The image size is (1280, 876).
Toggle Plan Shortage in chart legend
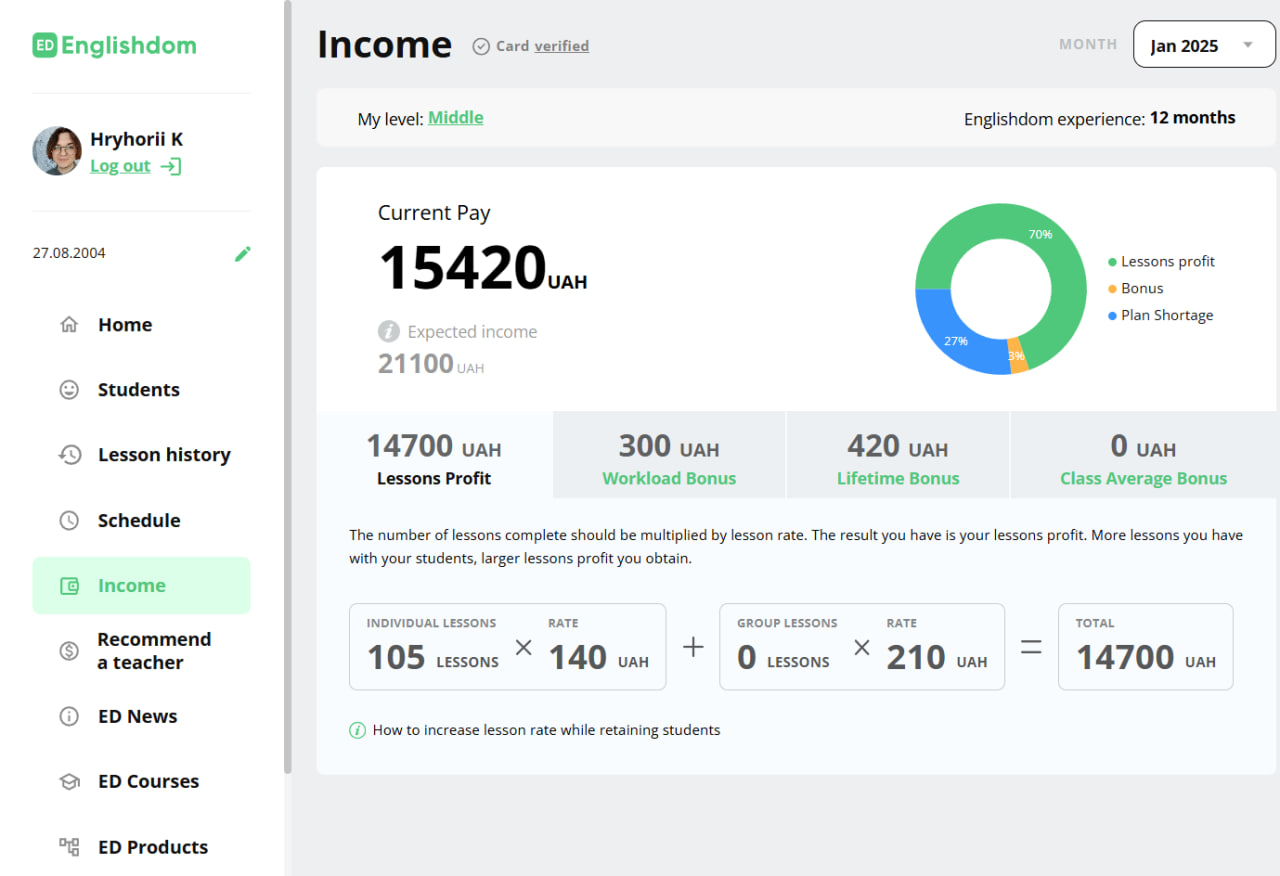pos(1166,316)
